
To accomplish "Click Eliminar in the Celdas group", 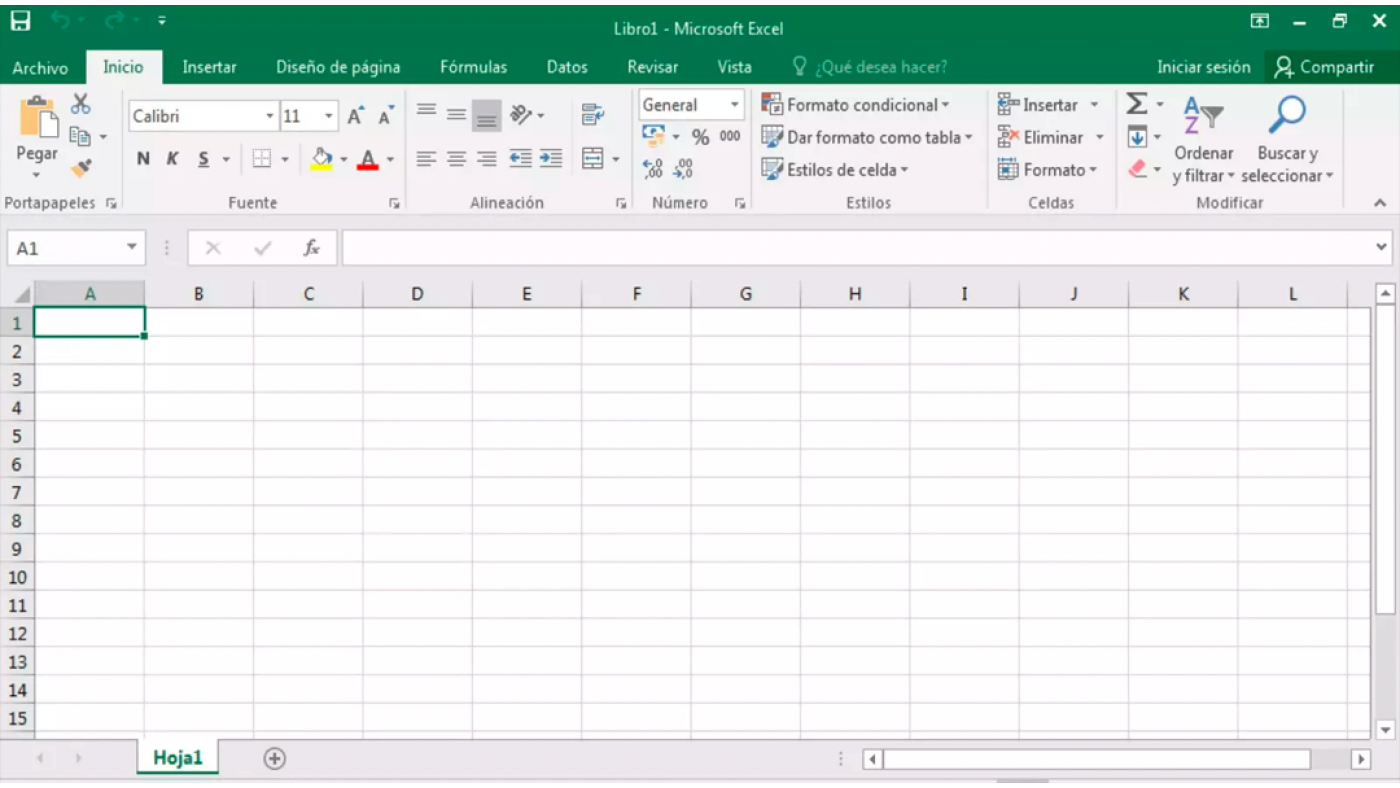I will pos(1052,138).
